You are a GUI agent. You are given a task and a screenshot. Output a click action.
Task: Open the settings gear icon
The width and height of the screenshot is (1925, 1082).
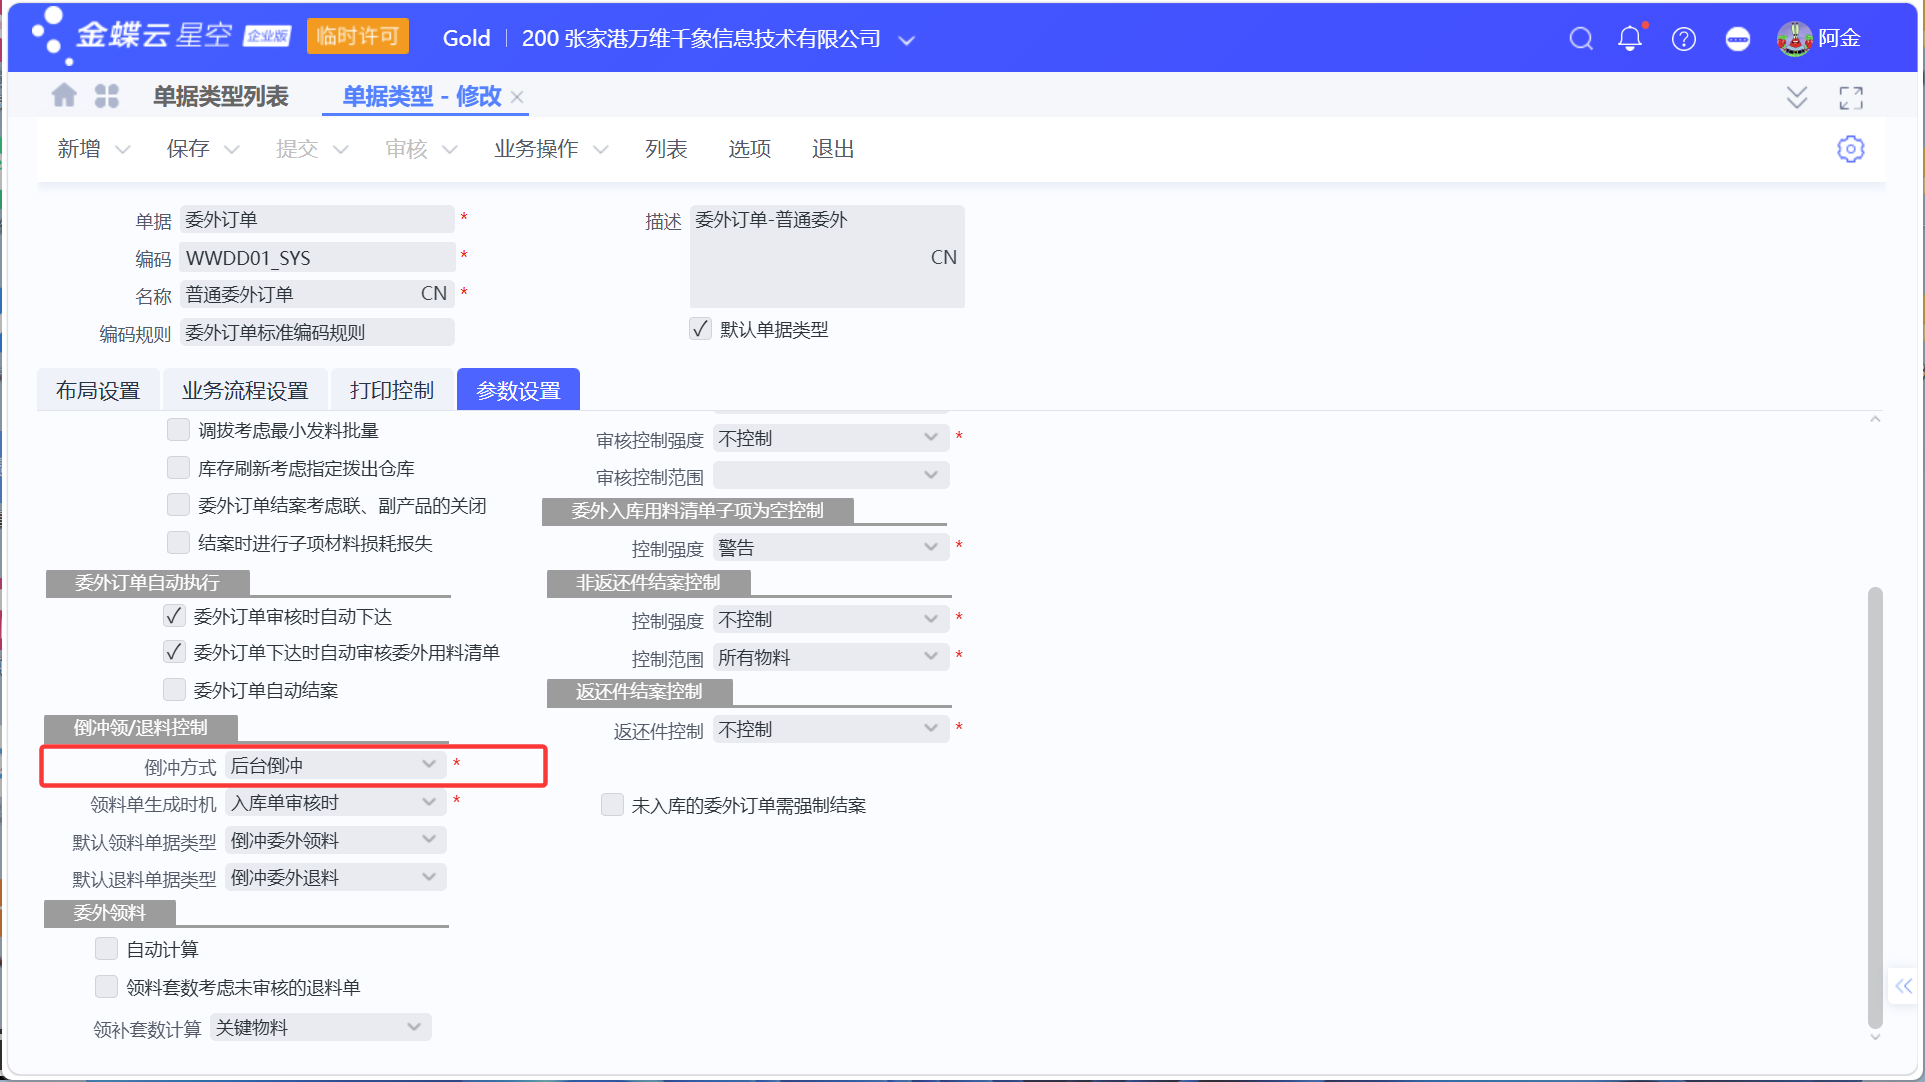1851,149
